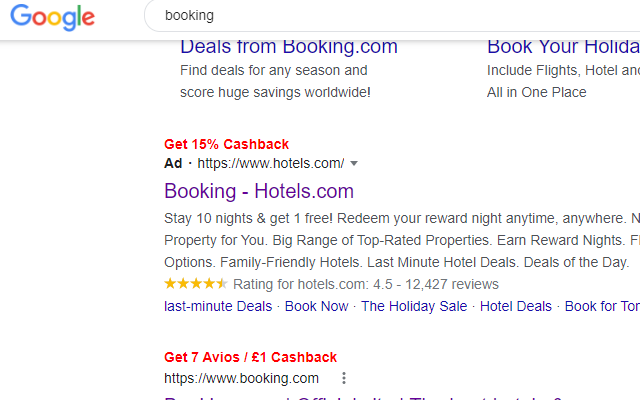Viewport: 640px width, 400px height.
Task: Expand the dropdown arrow beside hotels.com URL
Action: coord(354,163)
